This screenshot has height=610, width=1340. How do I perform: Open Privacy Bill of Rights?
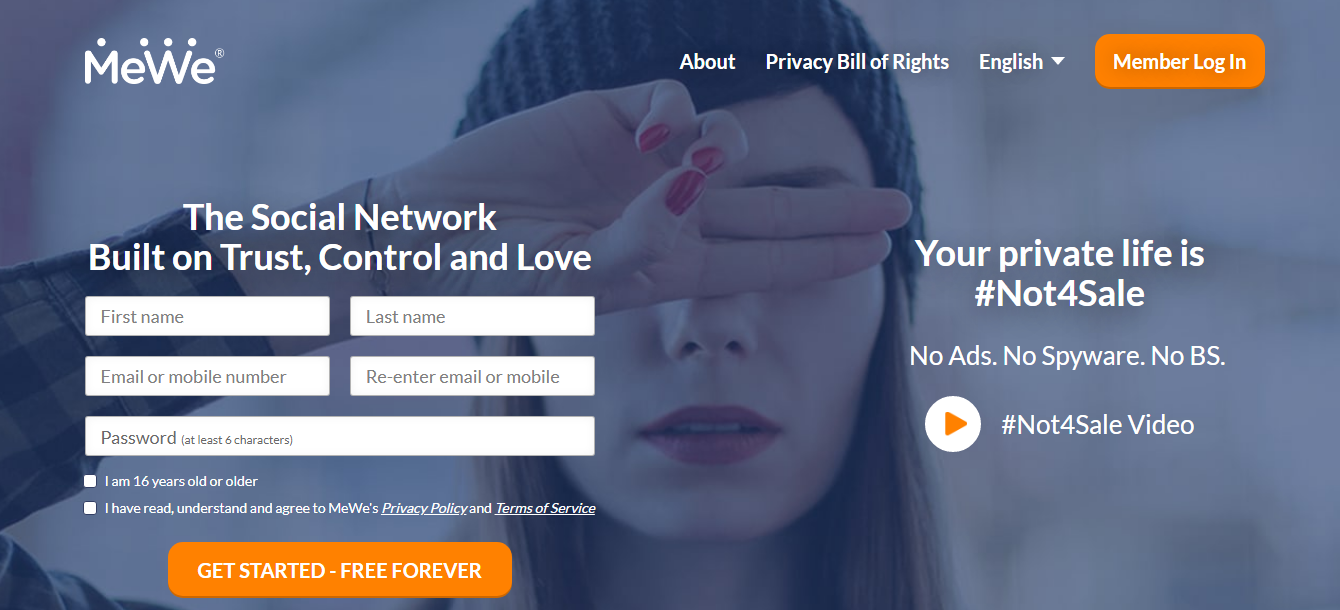857,62
